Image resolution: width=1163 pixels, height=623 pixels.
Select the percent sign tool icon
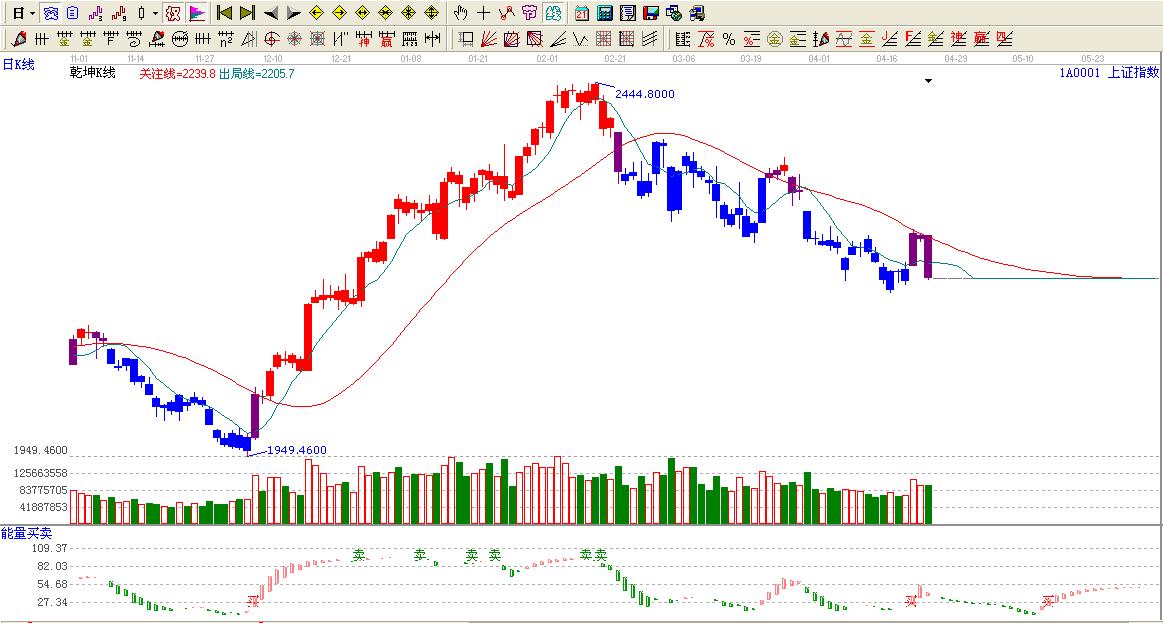pyautogui.click(x=728, y=39)
